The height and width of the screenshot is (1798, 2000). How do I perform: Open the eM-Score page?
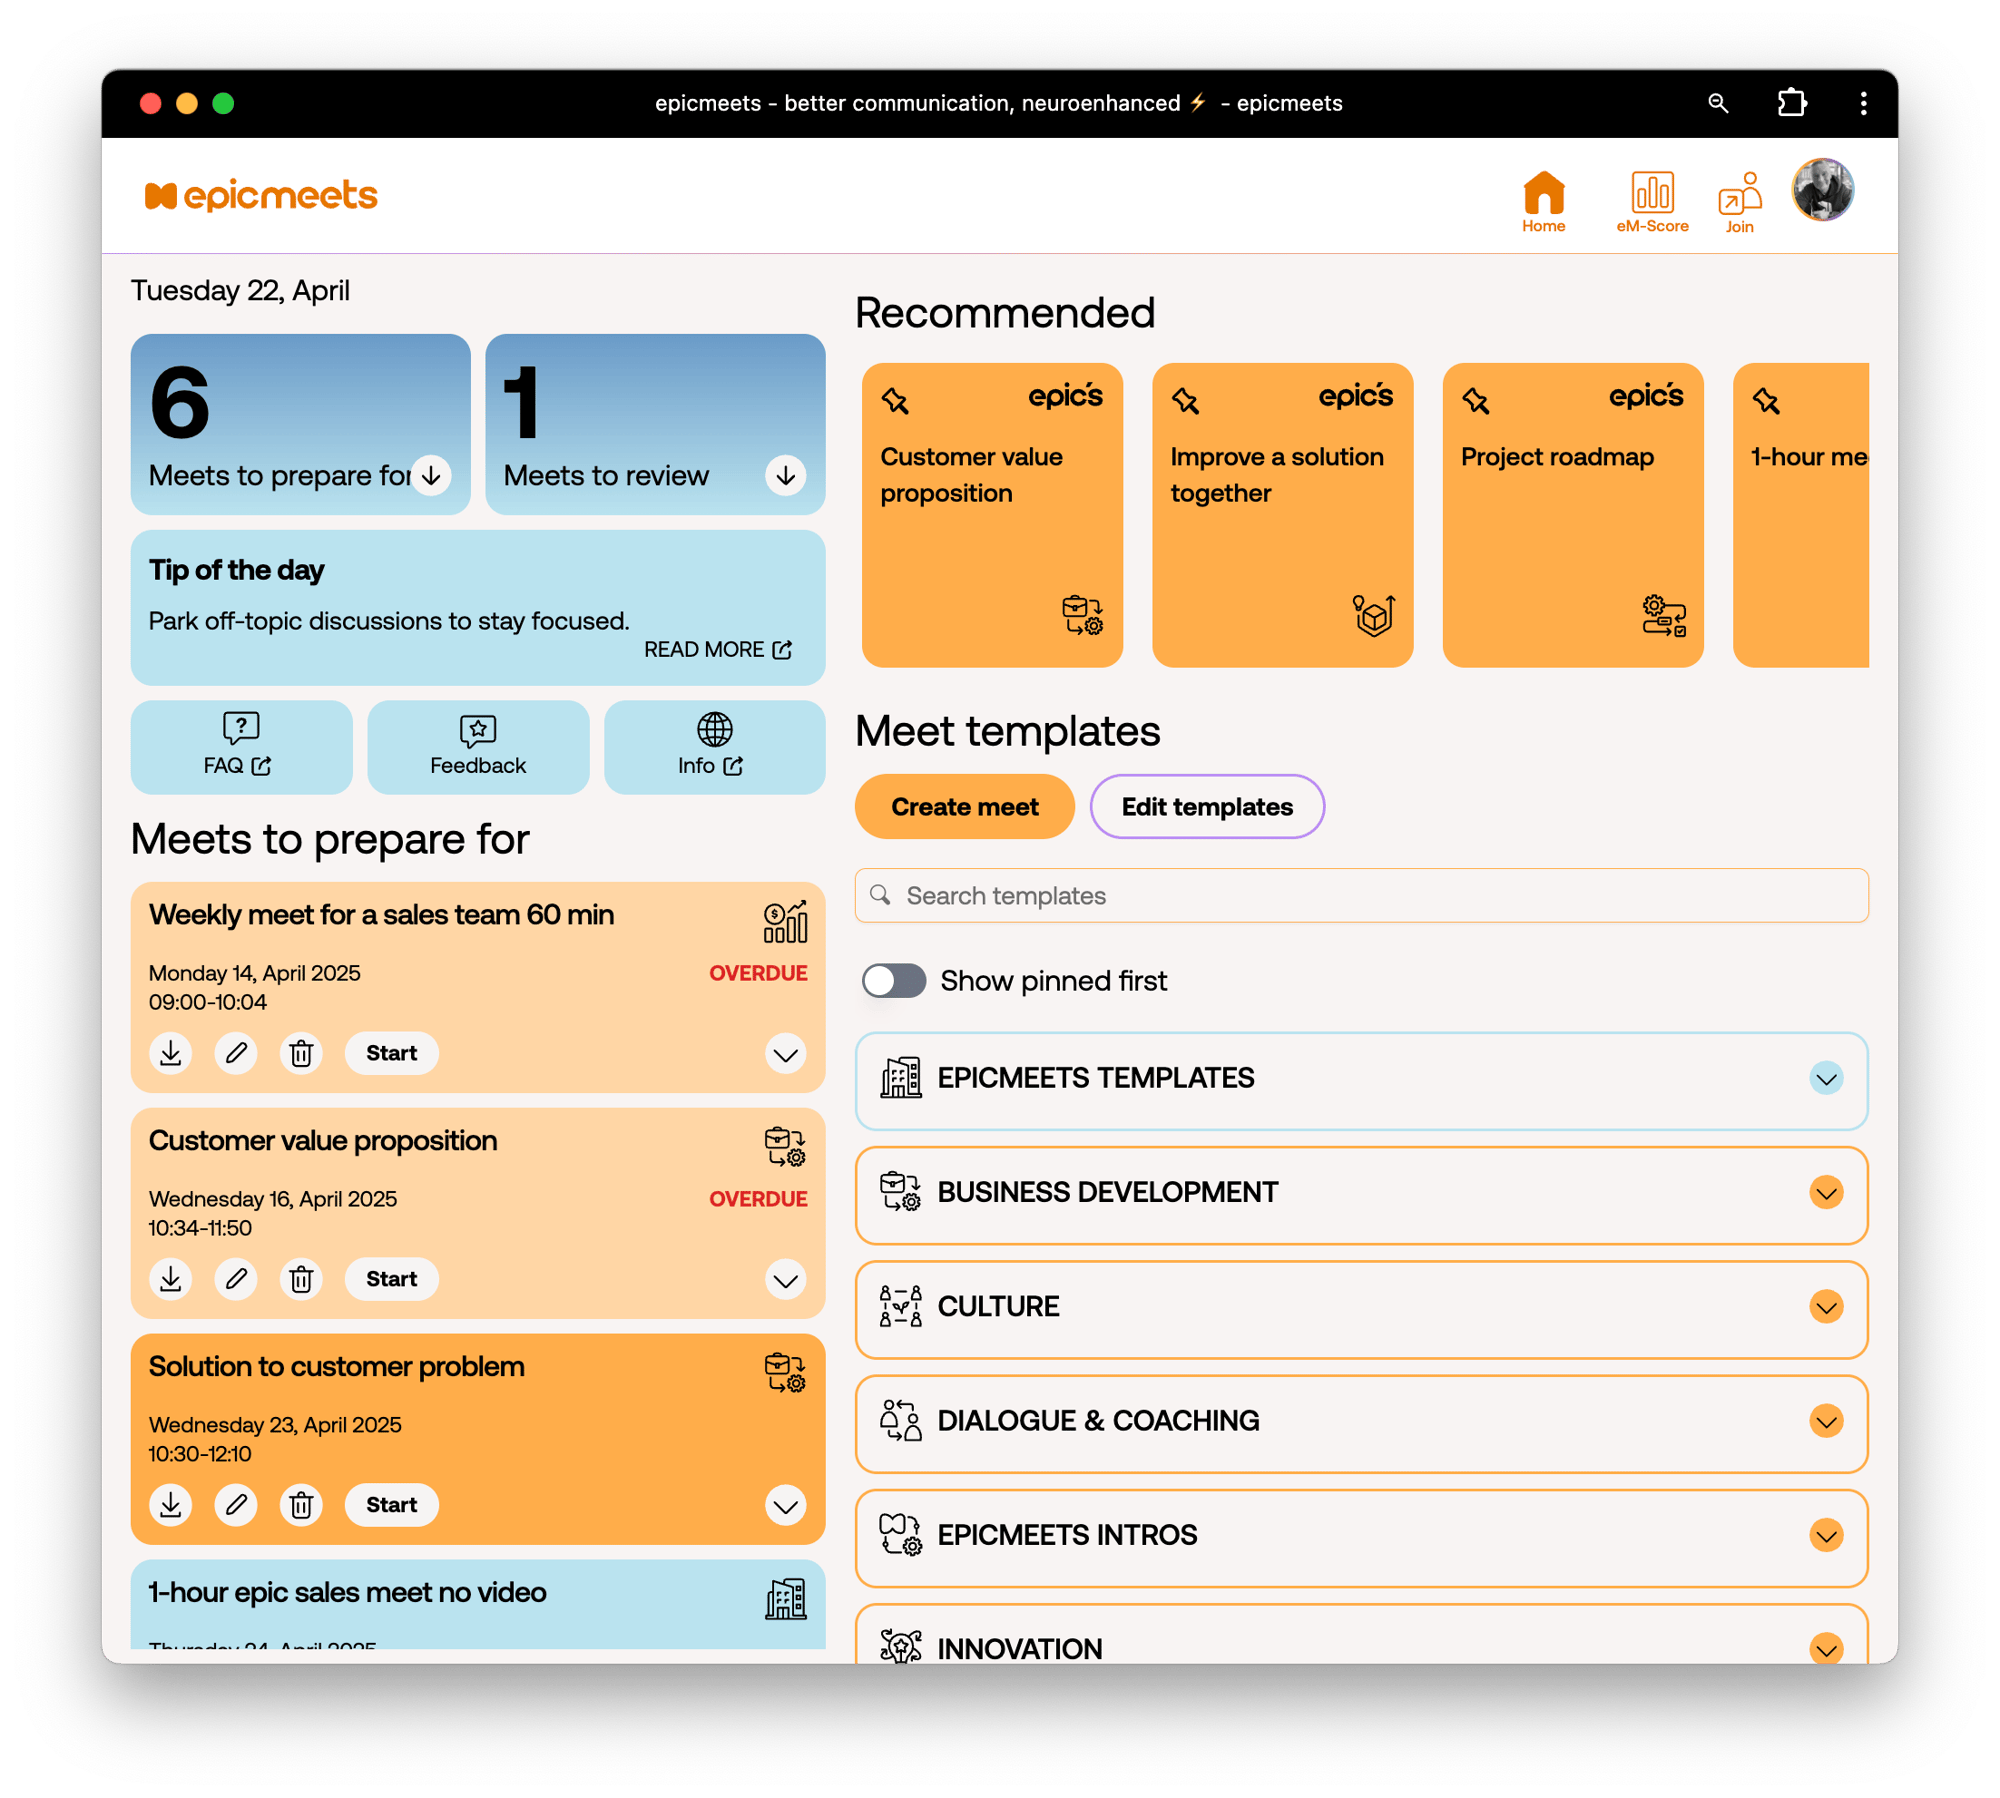(x=1652, y=201)
